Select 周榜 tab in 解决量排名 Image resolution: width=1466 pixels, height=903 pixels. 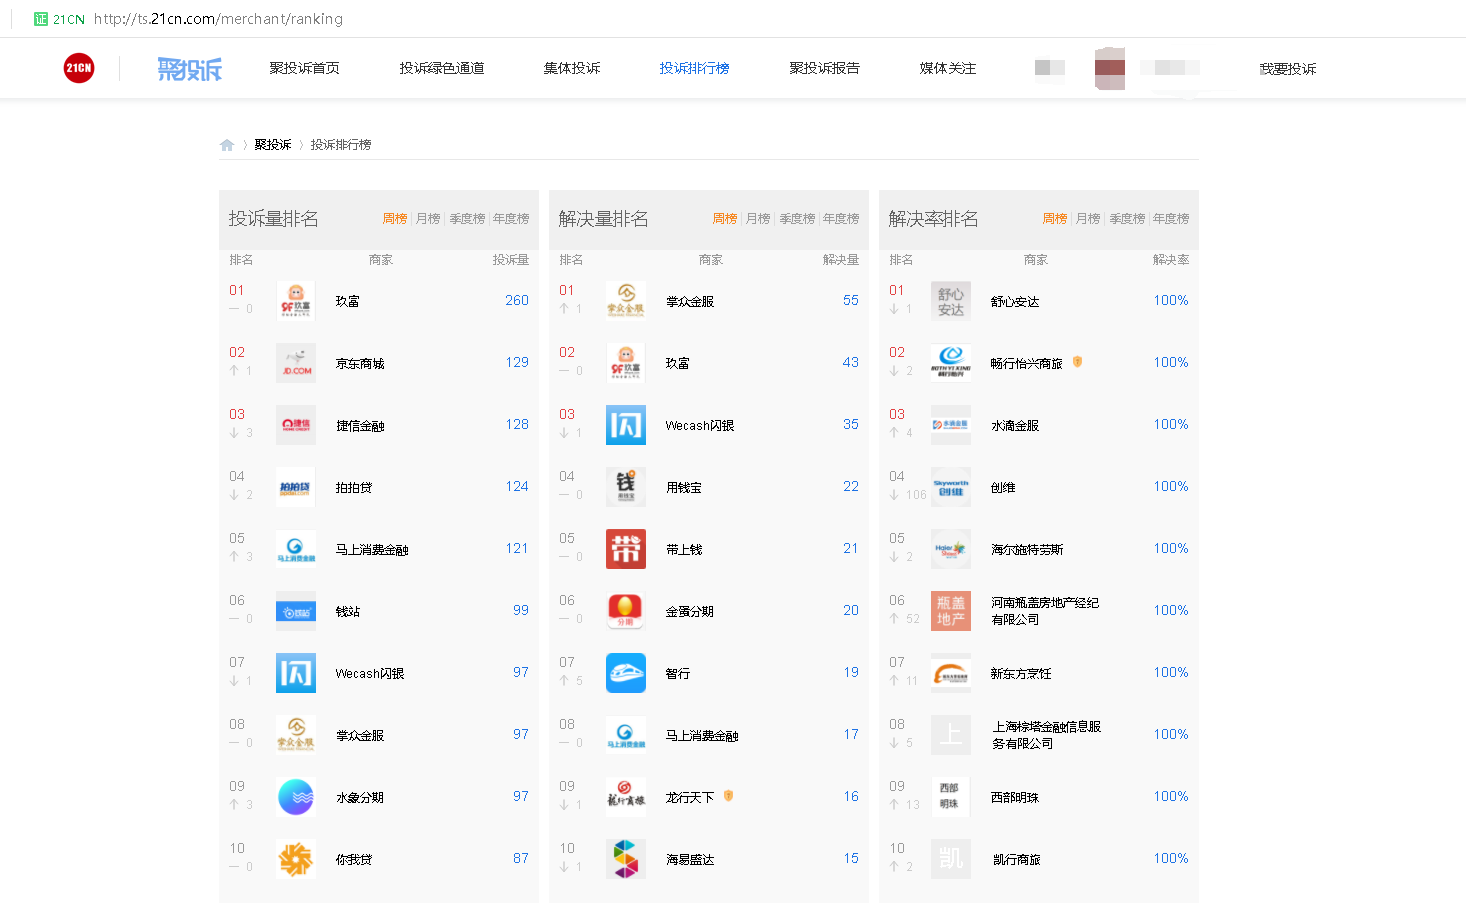[725, 218]
